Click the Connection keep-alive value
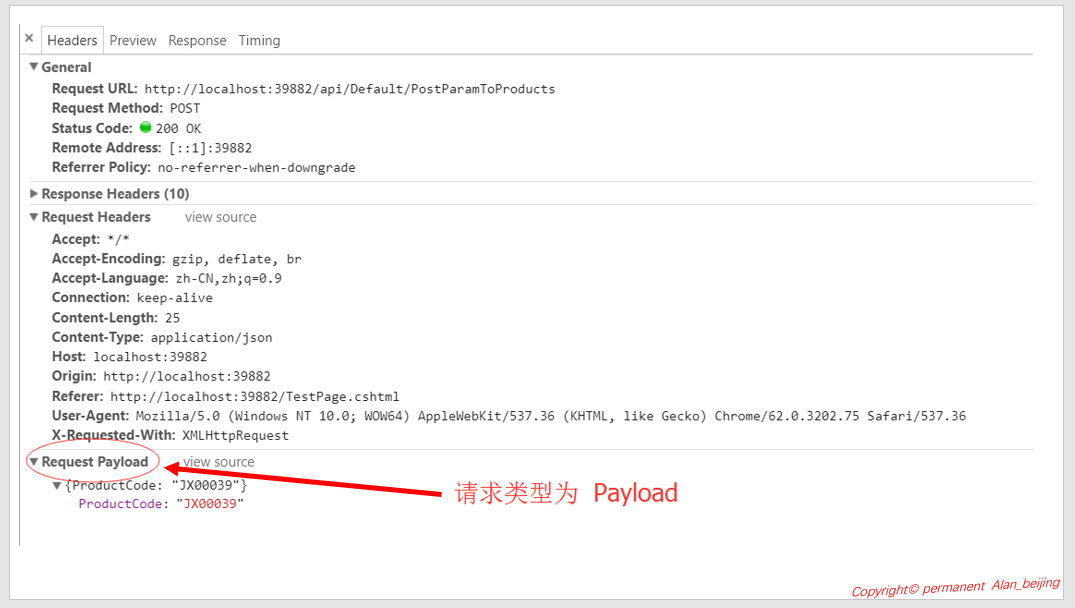 (175, 298)
